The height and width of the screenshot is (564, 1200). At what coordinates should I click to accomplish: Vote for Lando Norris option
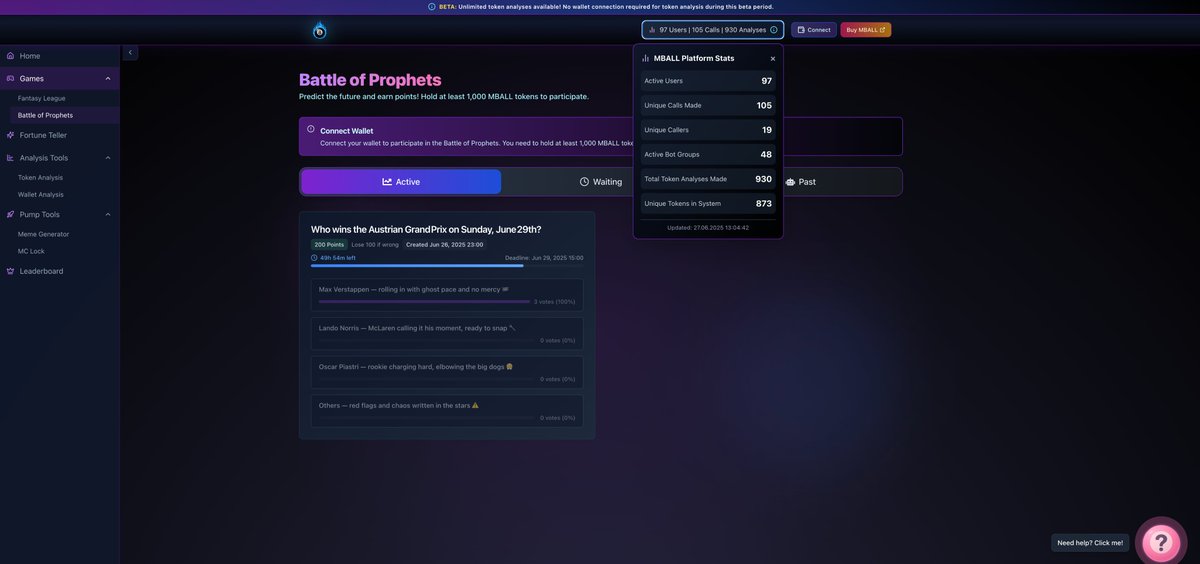click(x=447, y=334)
